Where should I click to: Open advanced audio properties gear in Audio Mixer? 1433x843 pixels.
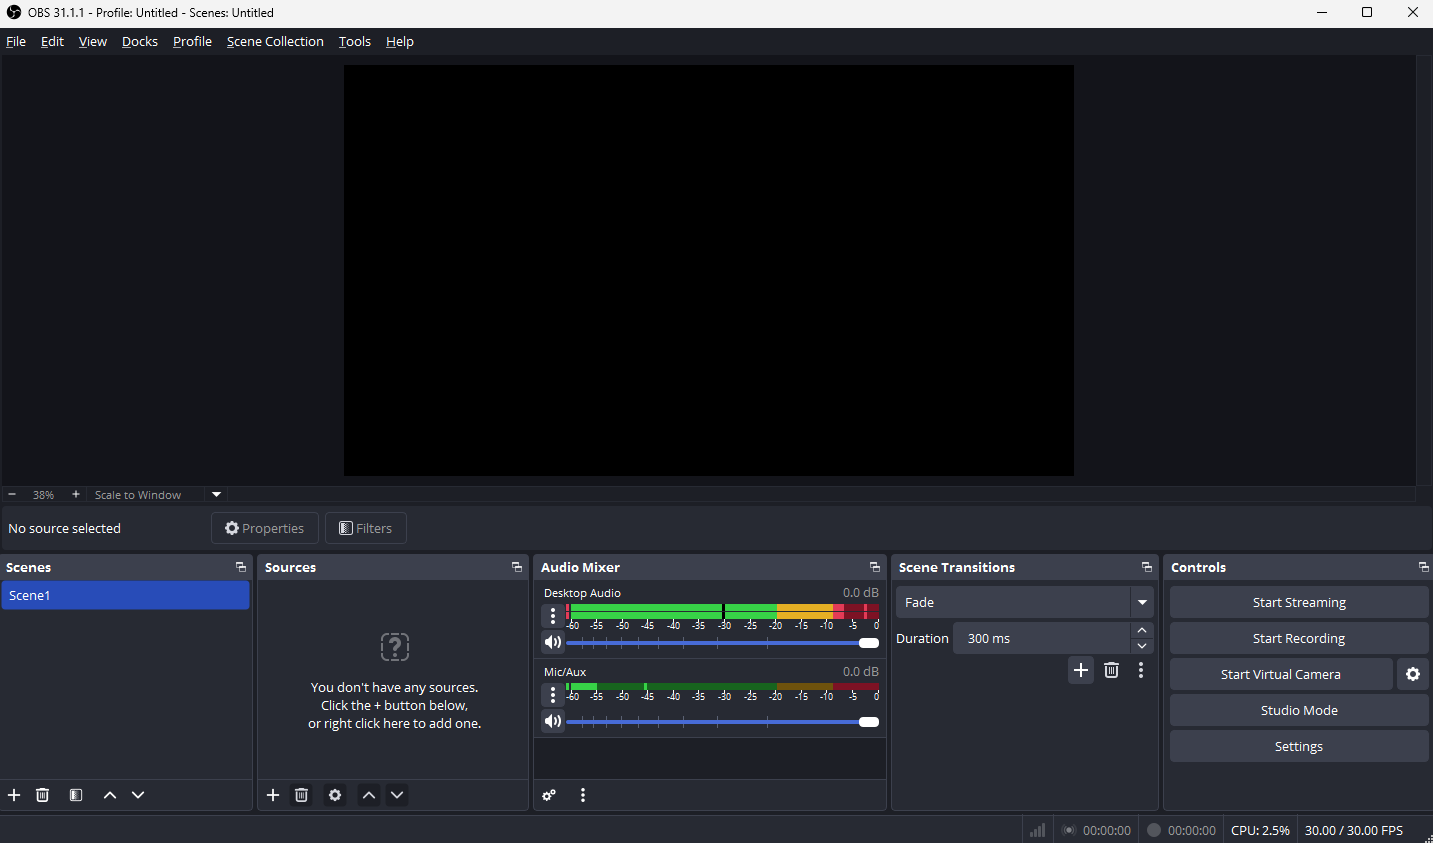coord(548,795)
